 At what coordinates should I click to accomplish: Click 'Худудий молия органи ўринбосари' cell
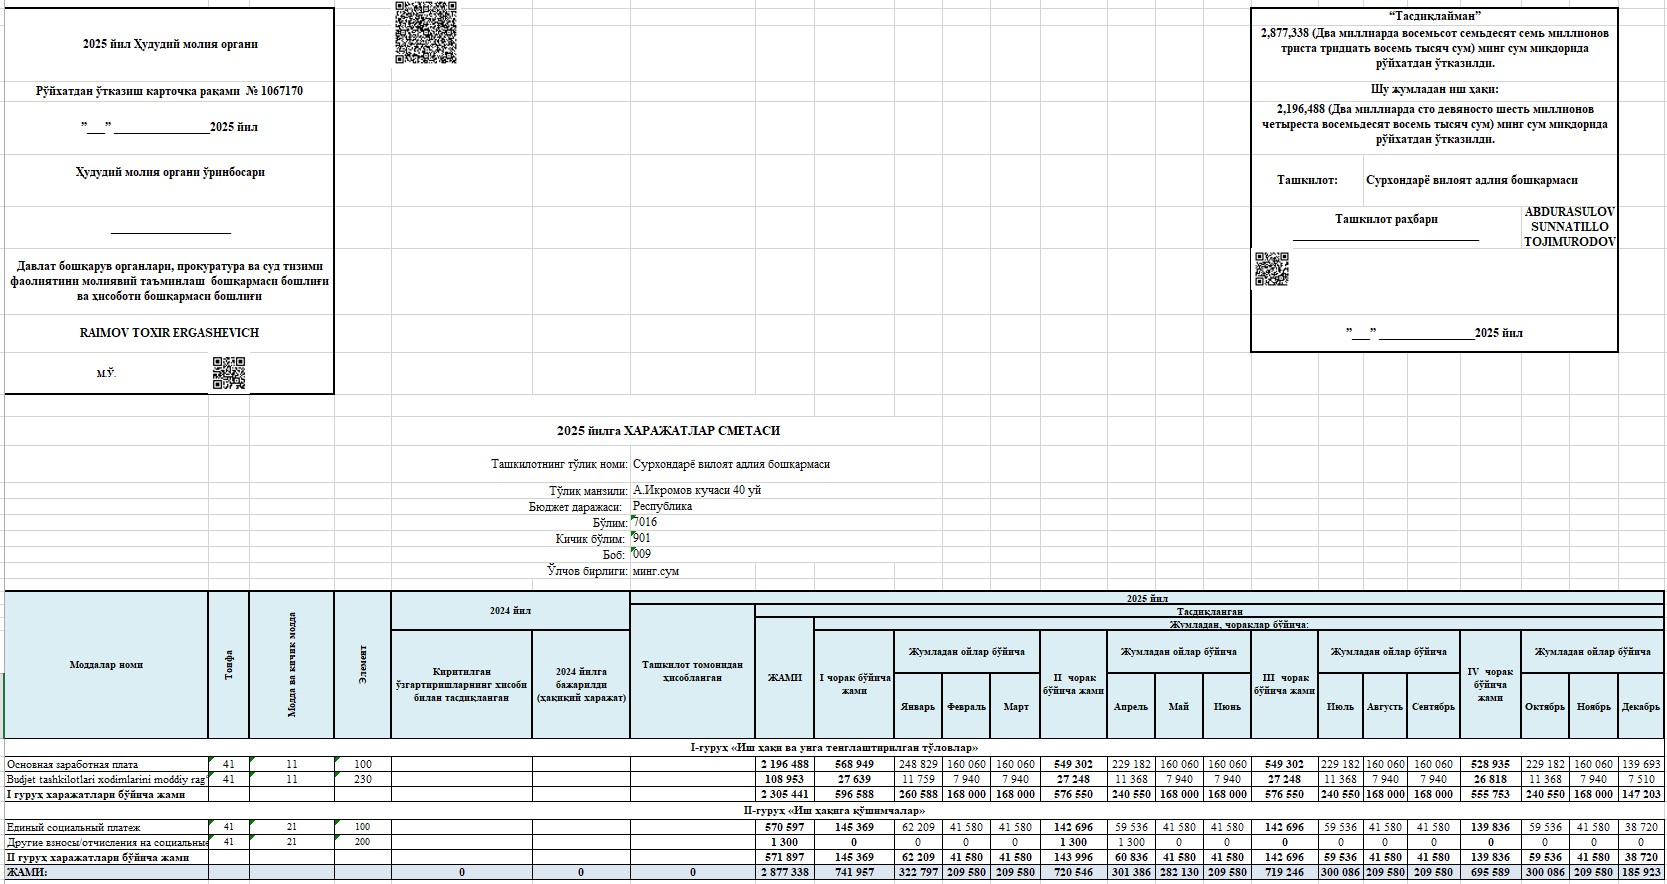(170, 172)
